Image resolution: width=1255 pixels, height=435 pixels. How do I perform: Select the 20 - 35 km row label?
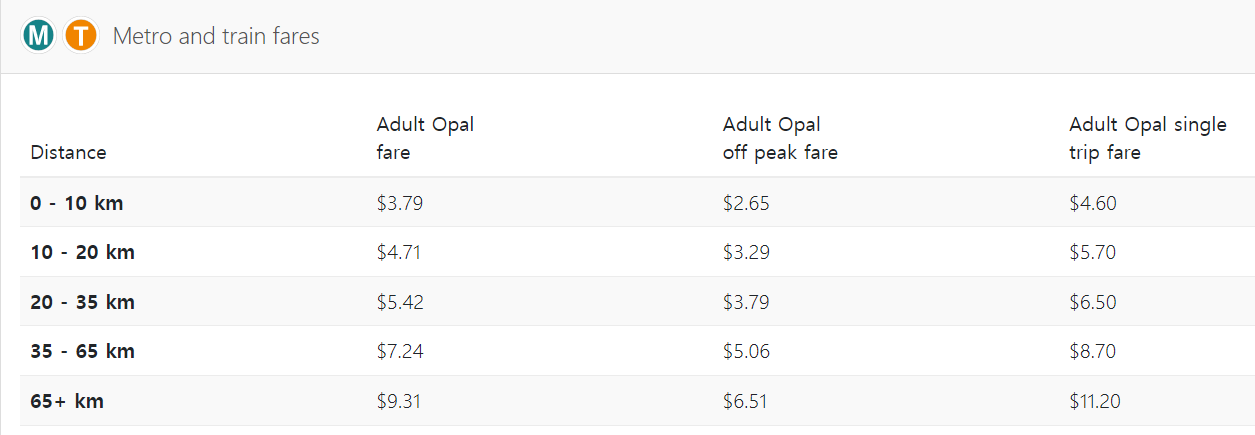(82, 302)
